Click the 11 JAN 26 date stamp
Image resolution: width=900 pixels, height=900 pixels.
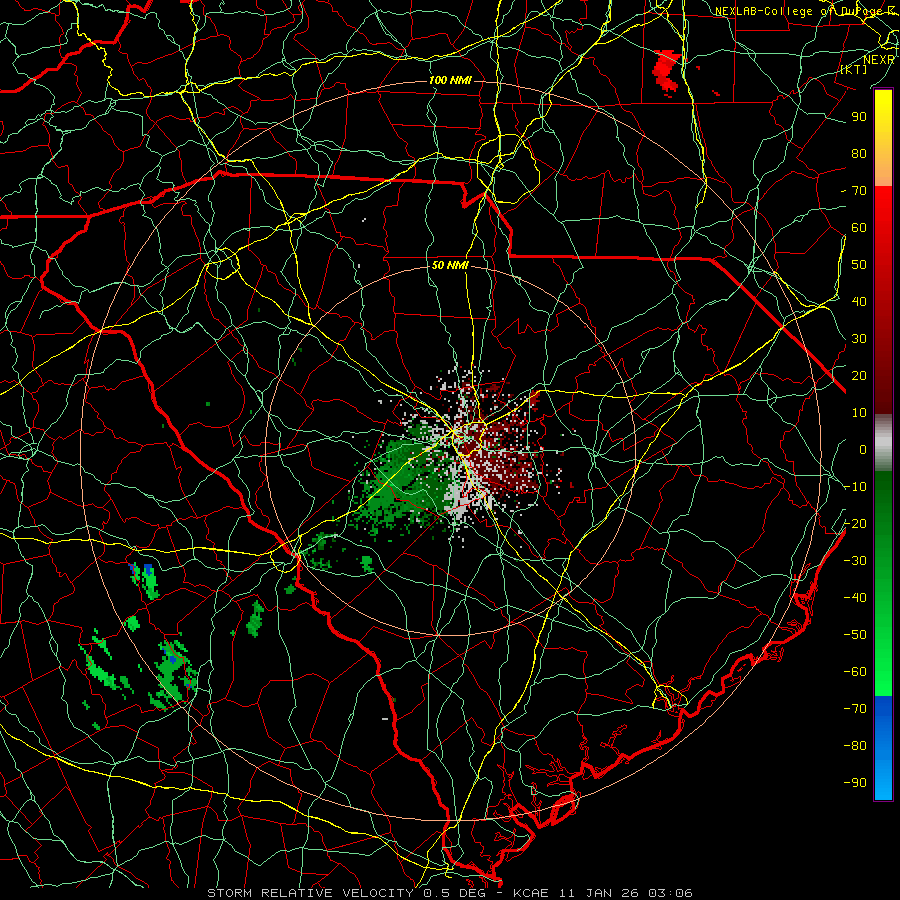[599, 893]
